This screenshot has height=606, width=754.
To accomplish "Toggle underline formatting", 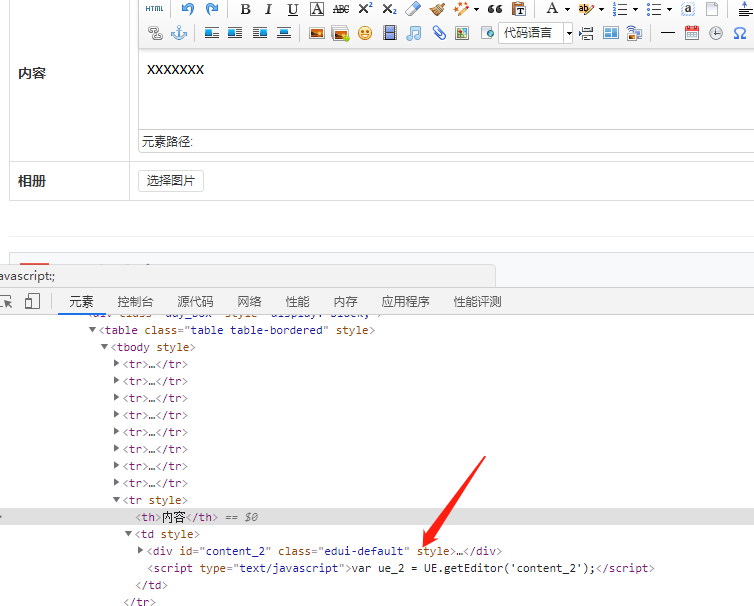I will [292, 9].
